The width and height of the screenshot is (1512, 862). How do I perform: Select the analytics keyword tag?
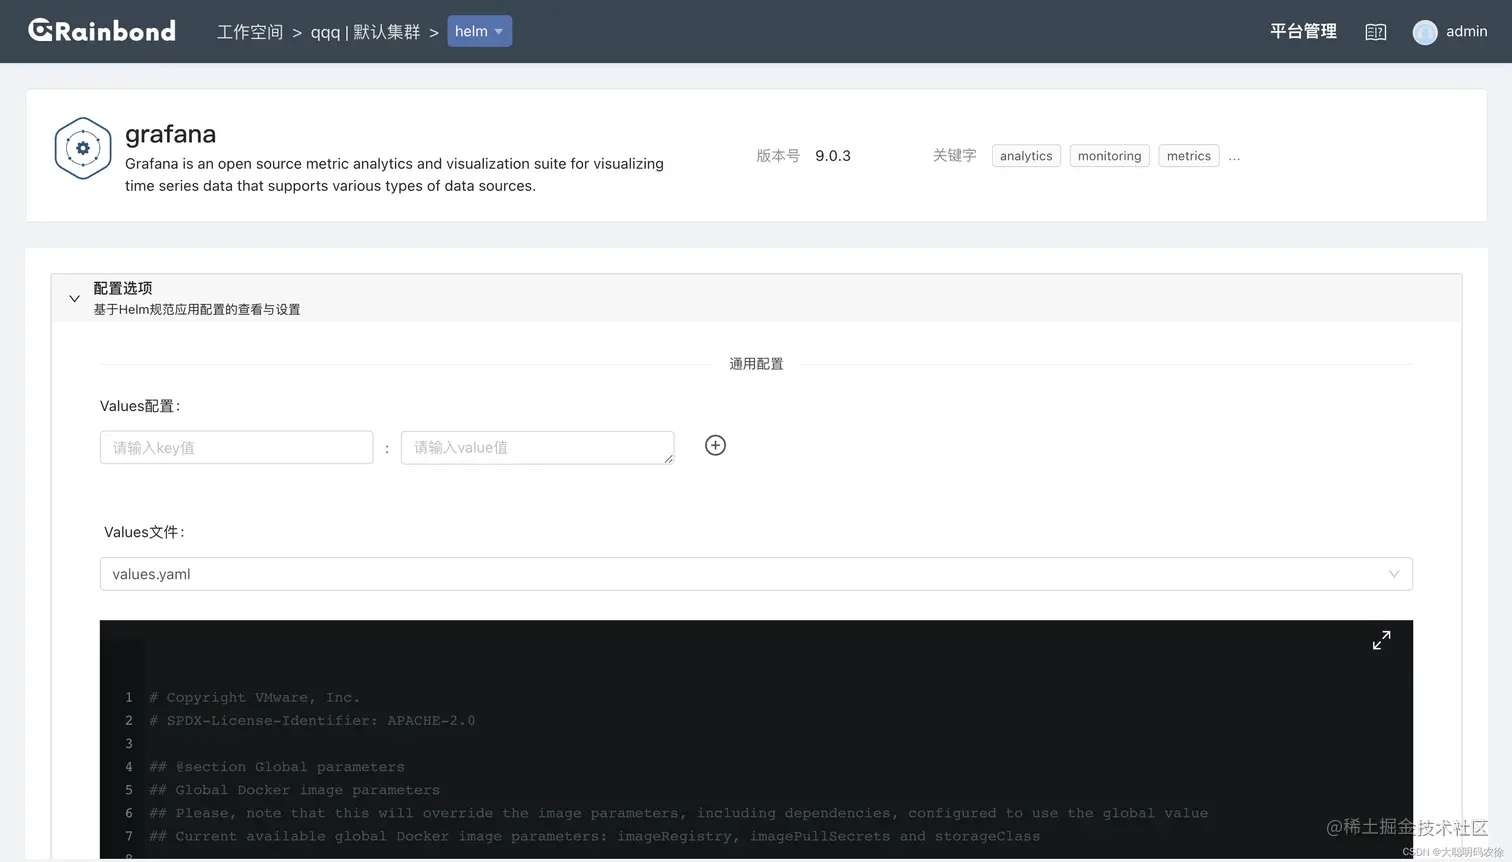[x=1026, y=156]
